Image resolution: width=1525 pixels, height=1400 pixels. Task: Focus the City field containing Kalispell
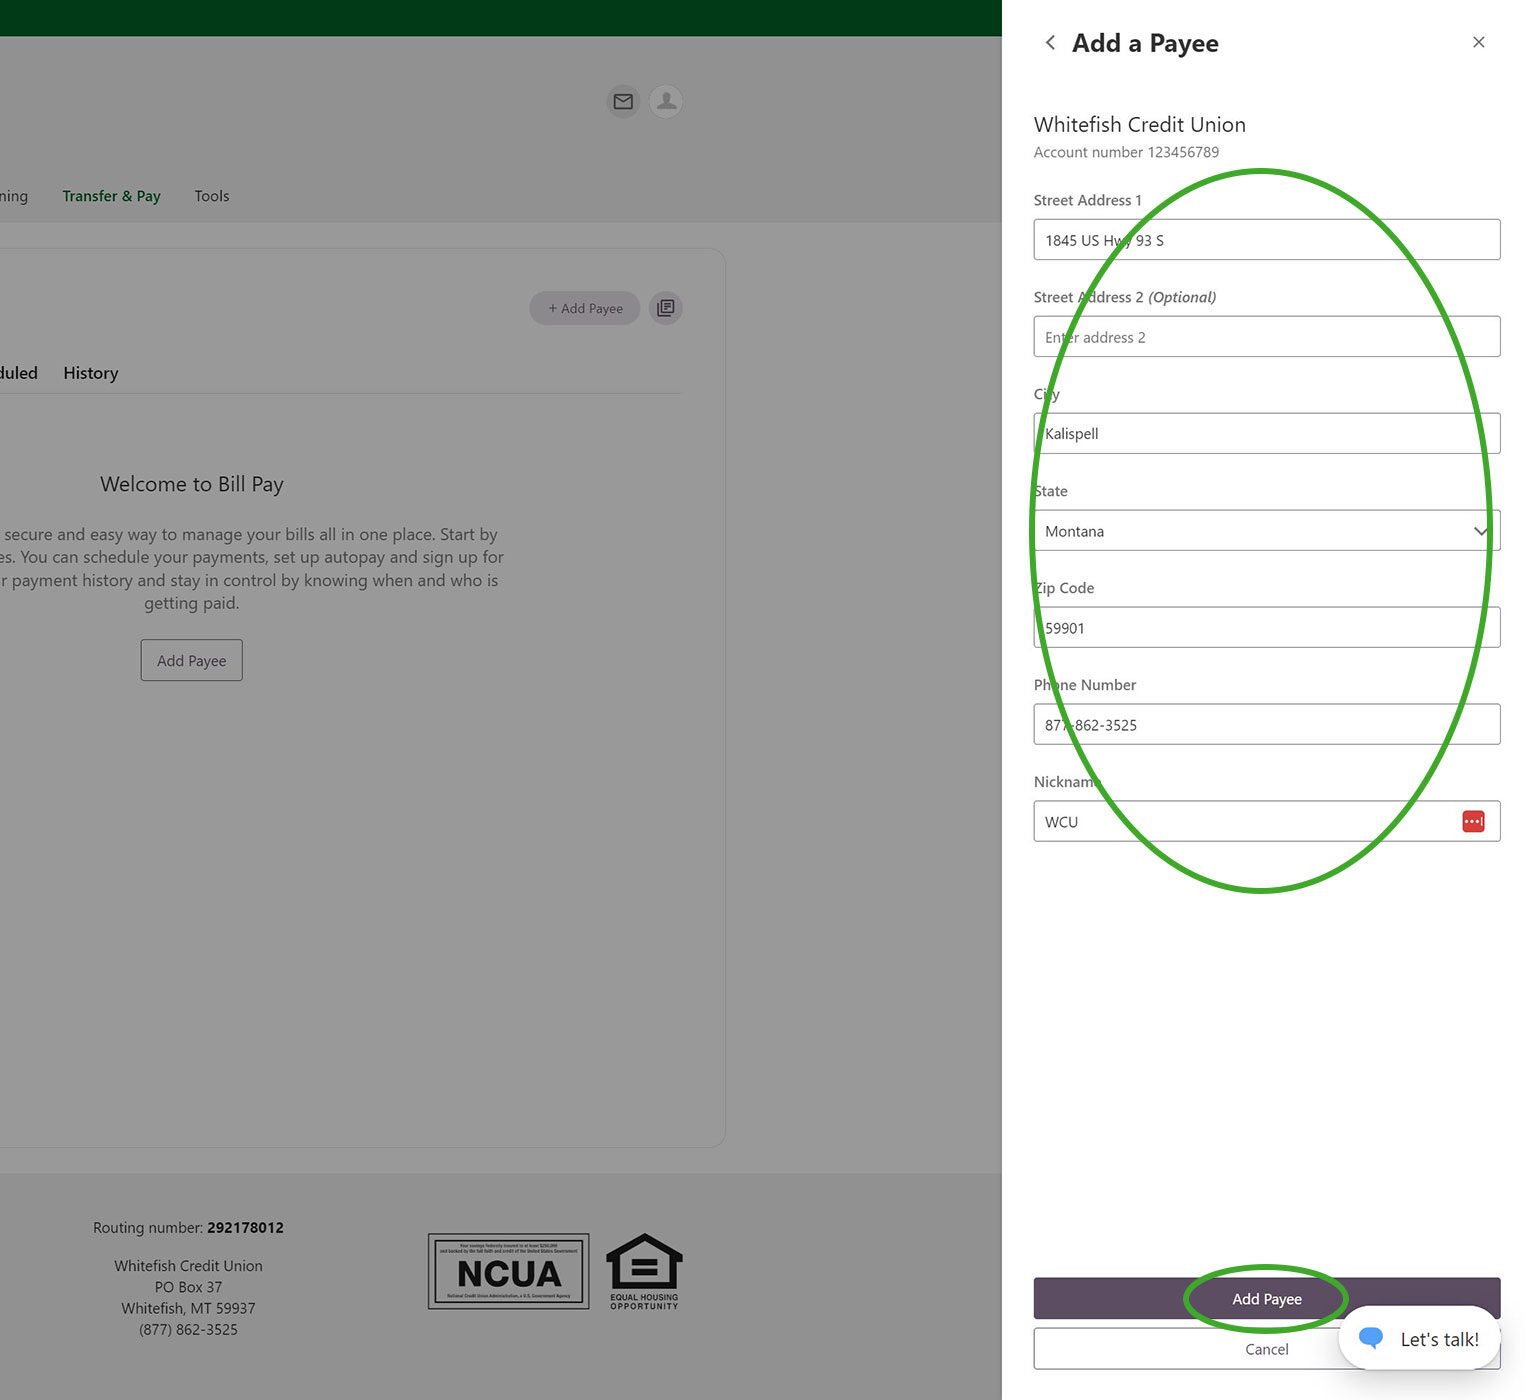(x=1267, y=434)
